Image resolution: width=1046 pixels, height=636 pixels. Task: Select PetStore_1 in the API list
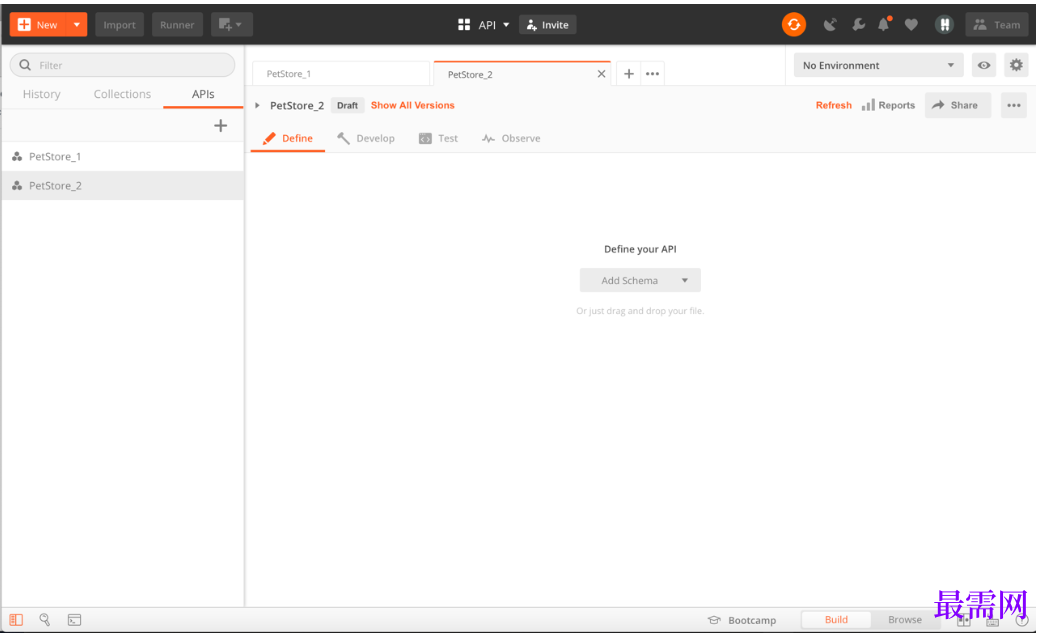coord(123,156)
